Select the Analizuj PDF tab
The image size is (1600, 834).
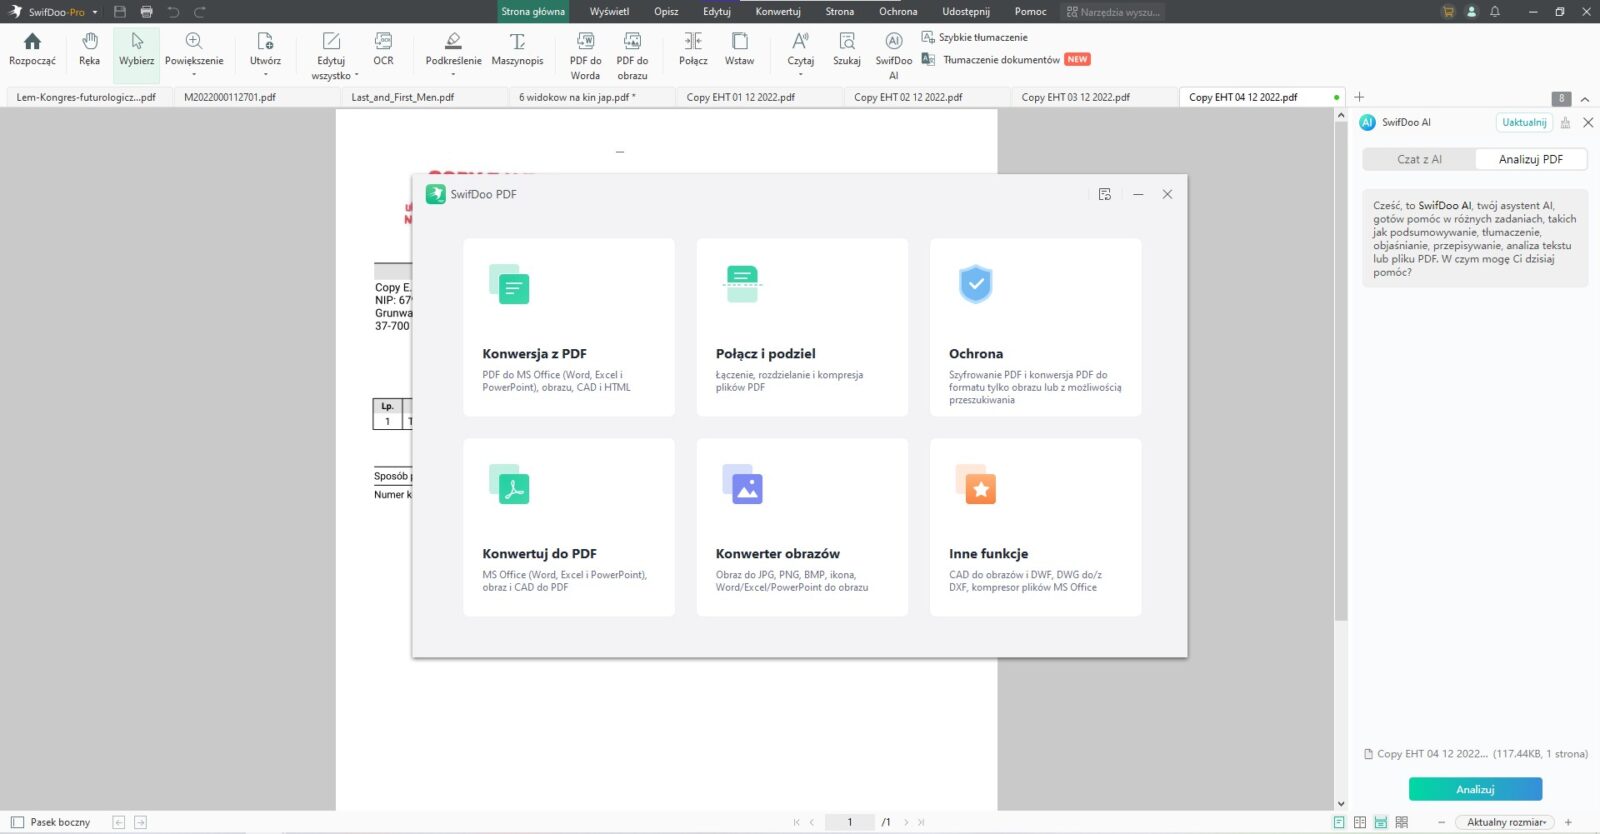pos(1530,159)
